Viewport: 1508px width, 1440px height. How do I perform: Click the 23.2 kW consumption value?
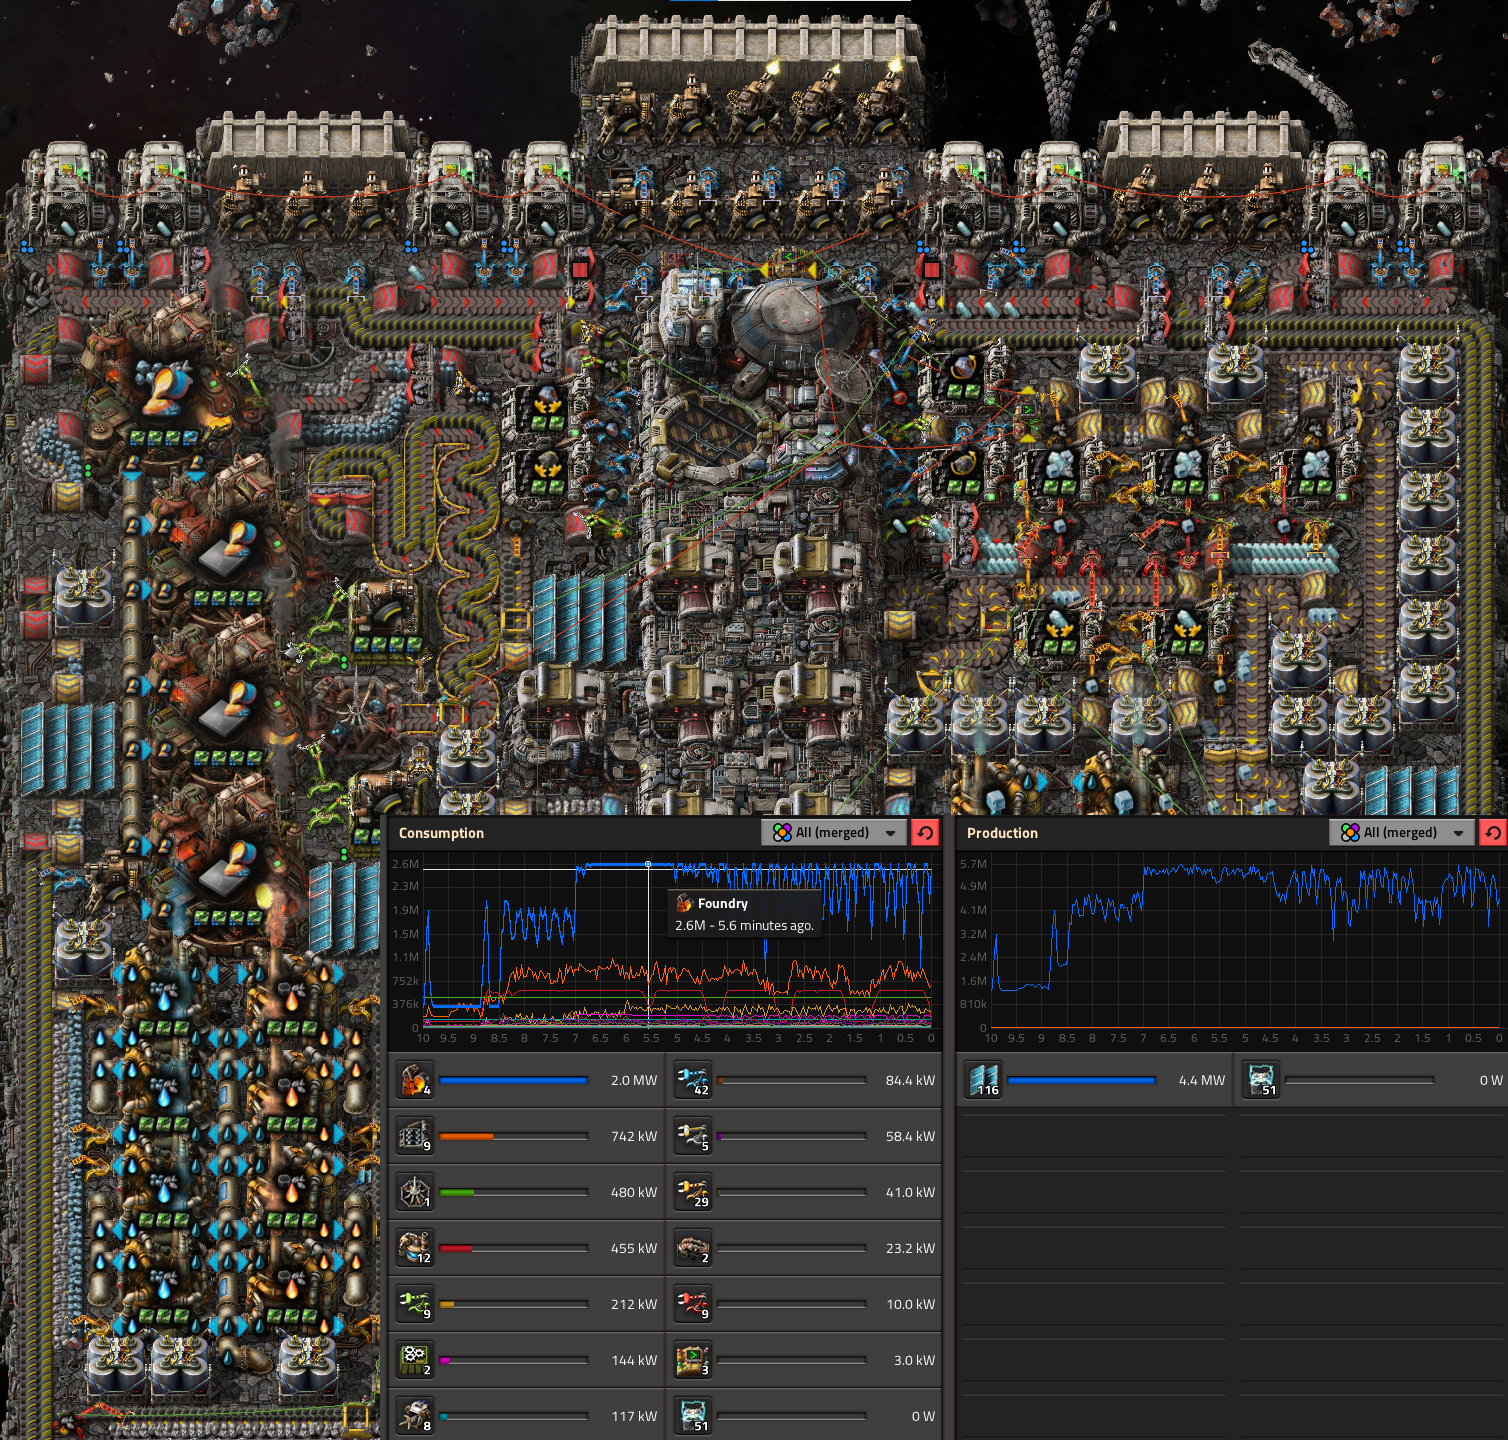910,1248
